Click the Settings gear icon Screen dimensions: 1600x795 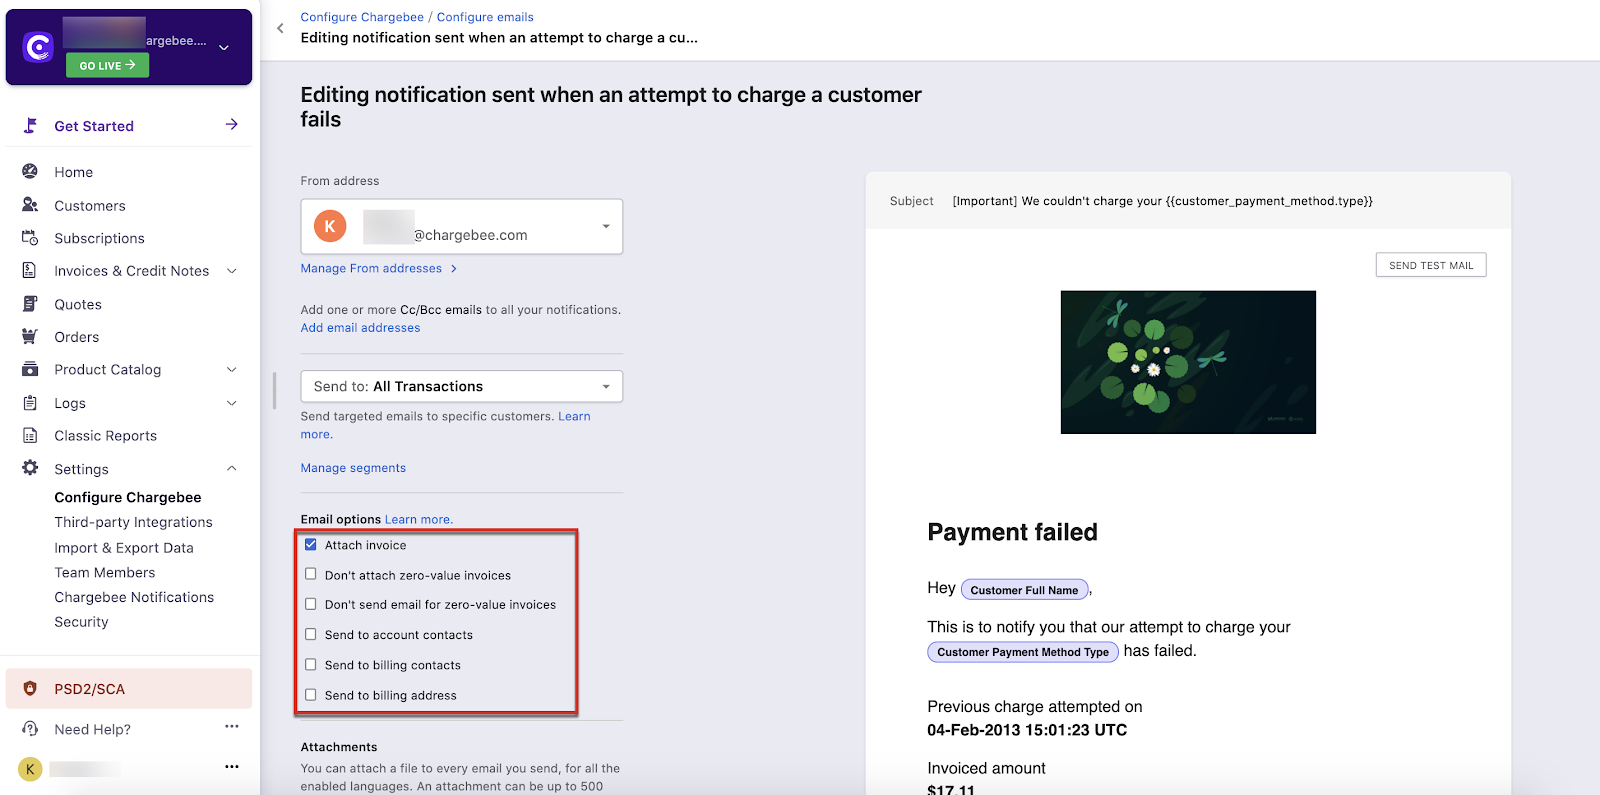30,468
